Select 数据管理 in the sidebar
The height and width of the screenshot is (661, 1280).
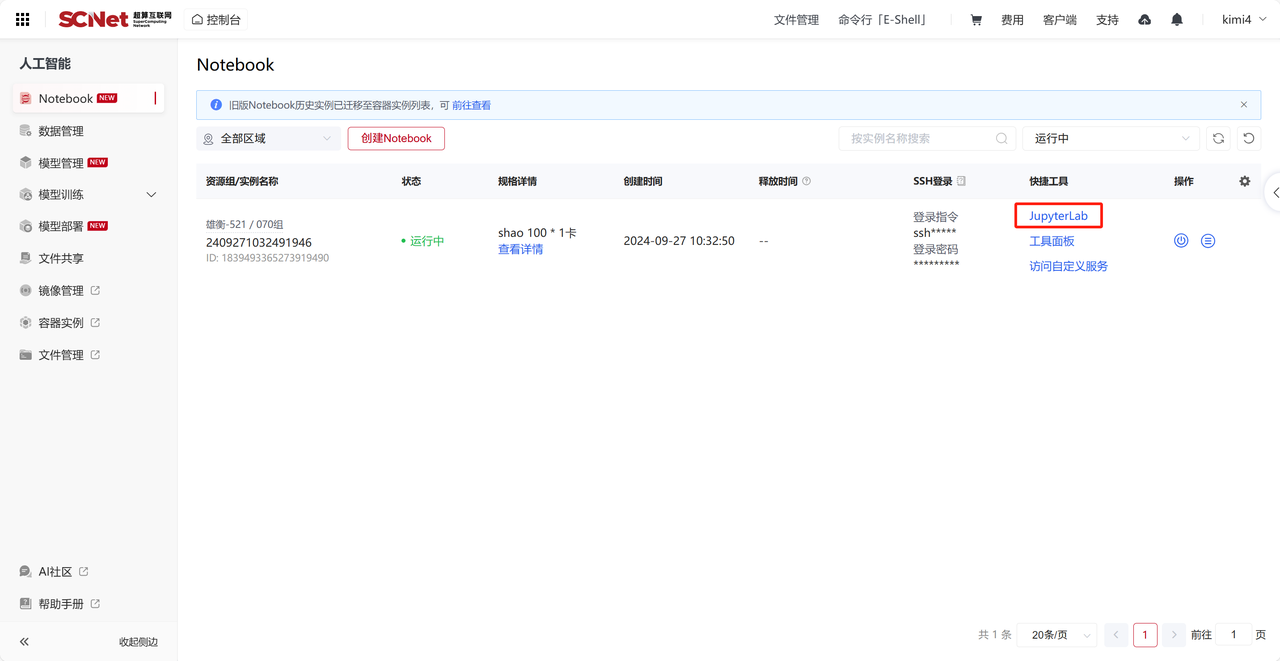(61, 131)
